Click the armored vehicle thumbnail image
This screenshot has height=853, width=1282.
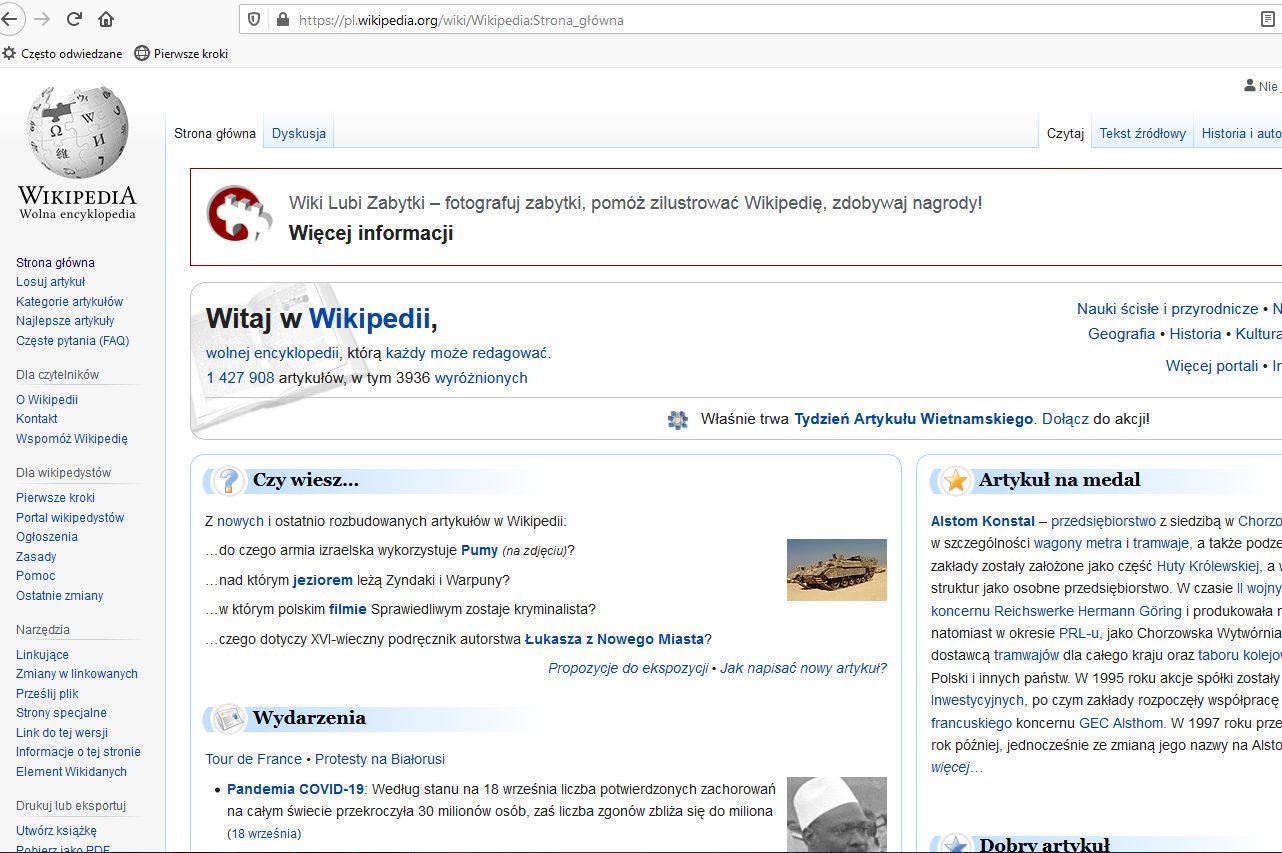tap(836, 570)
